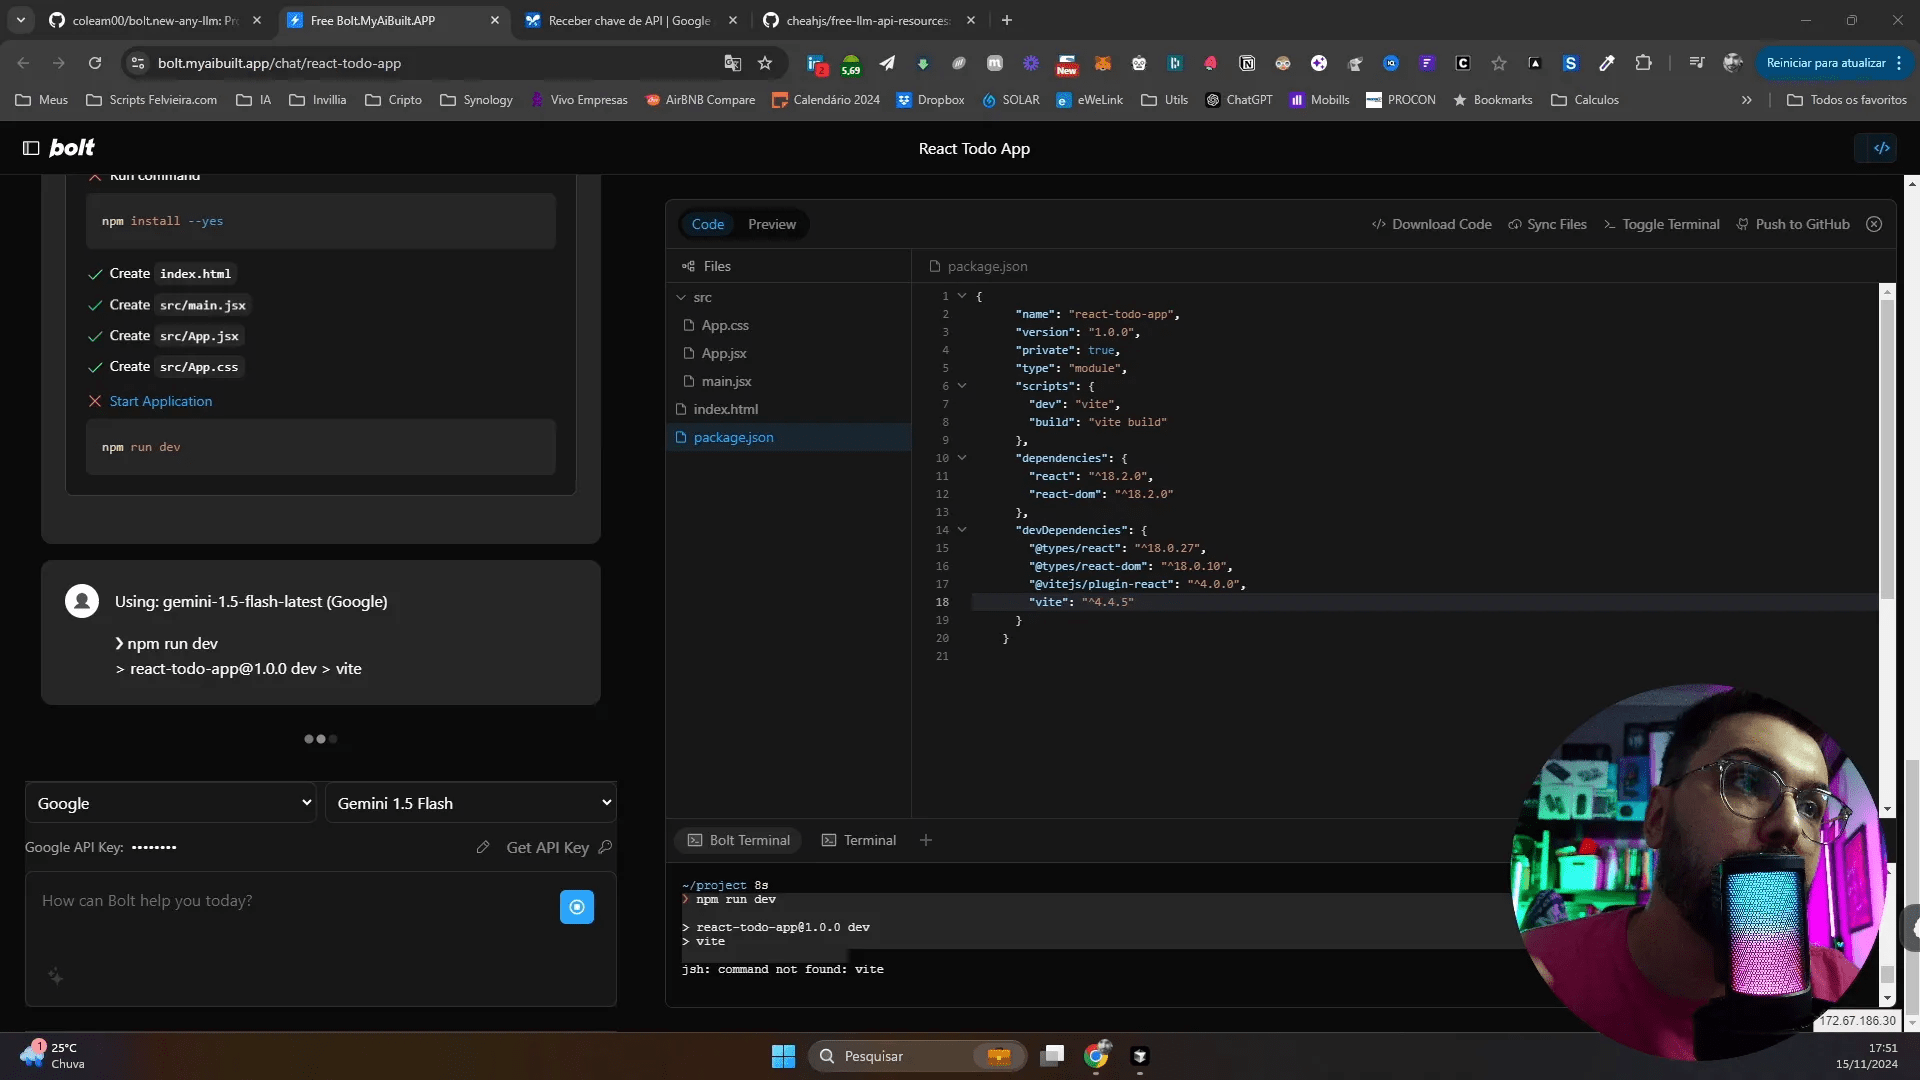Bookmark this page with the star icon
The height and width of the screenshot is (1080, 1920).
tap(765, 63)
